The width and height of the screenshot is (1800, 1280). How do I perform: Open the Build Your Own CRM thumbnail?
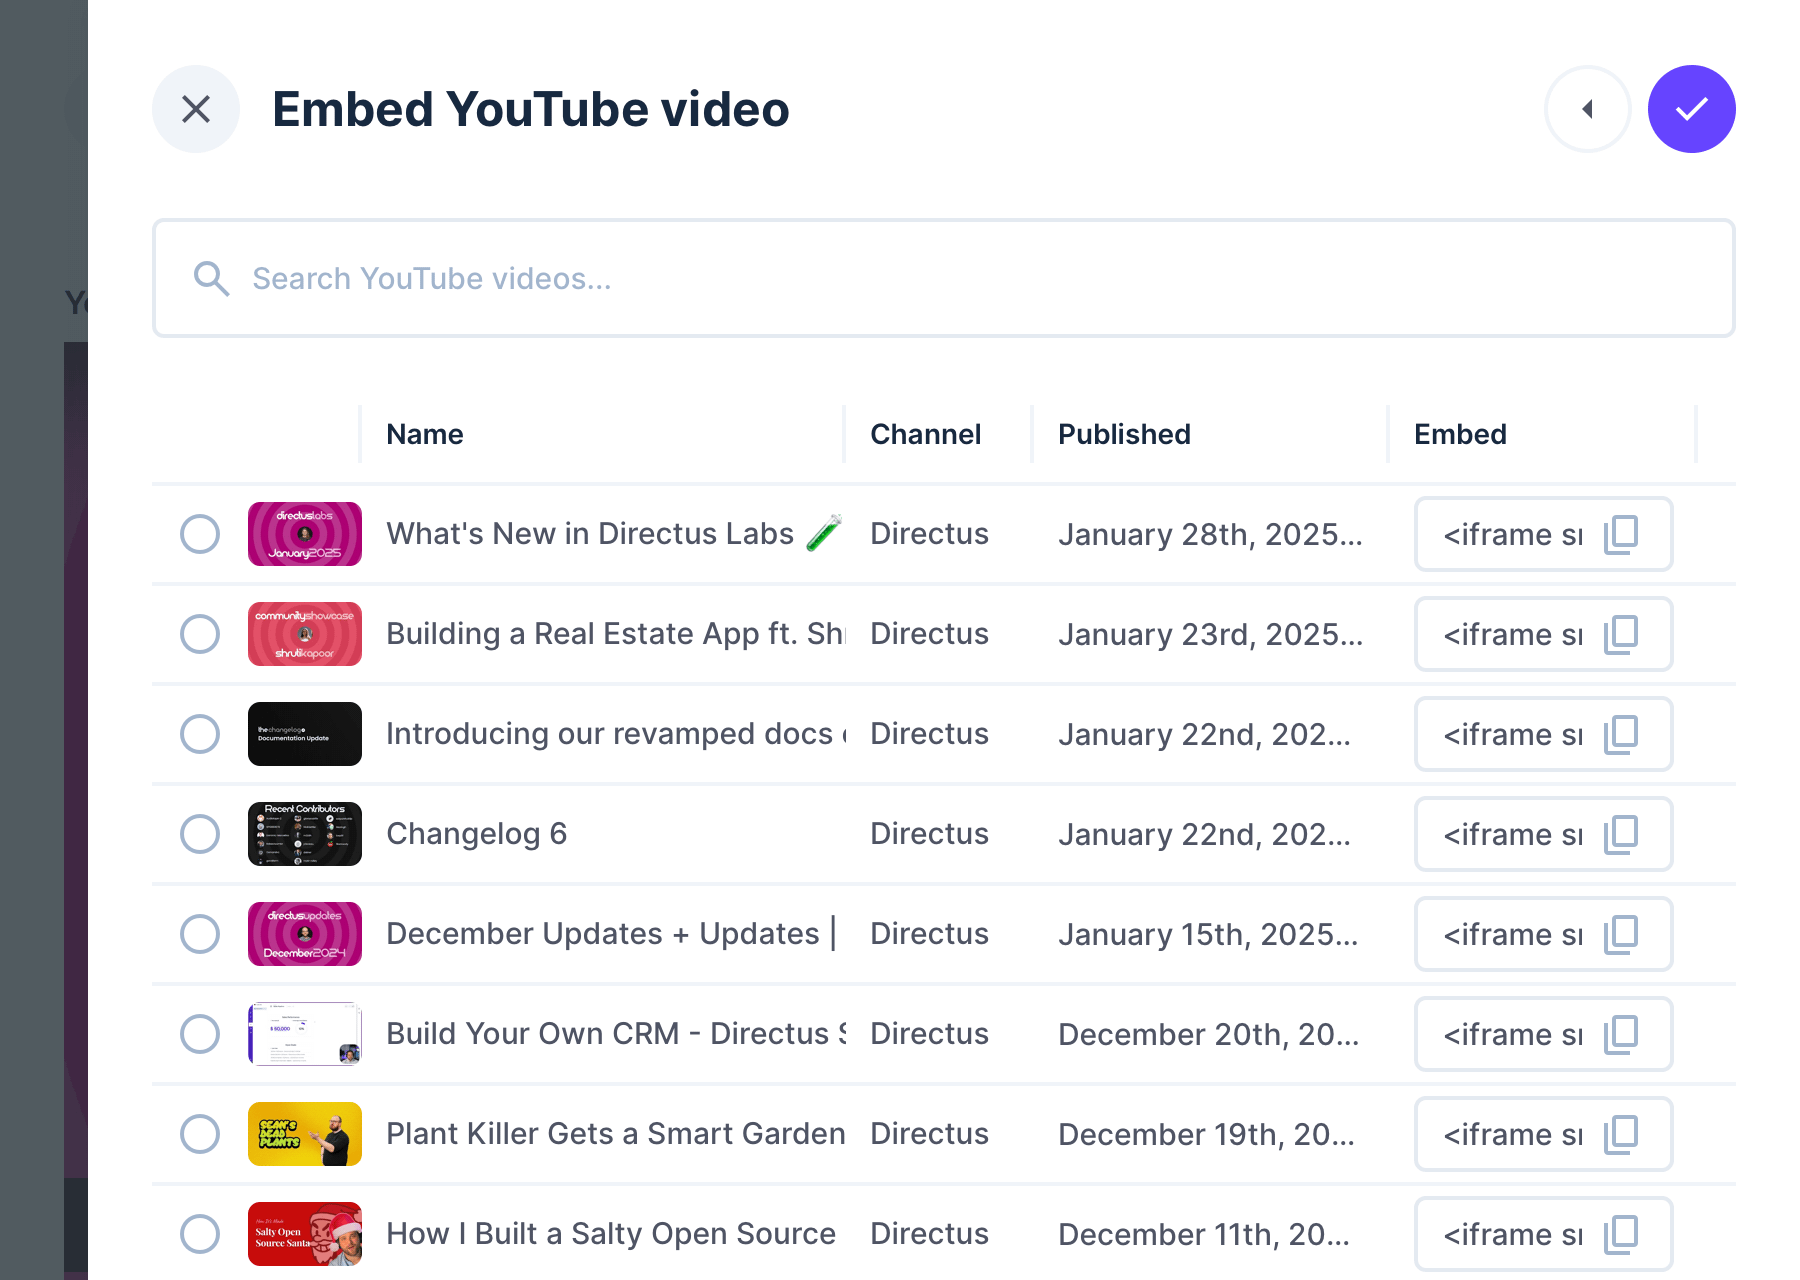click(x=305, y=1034)
